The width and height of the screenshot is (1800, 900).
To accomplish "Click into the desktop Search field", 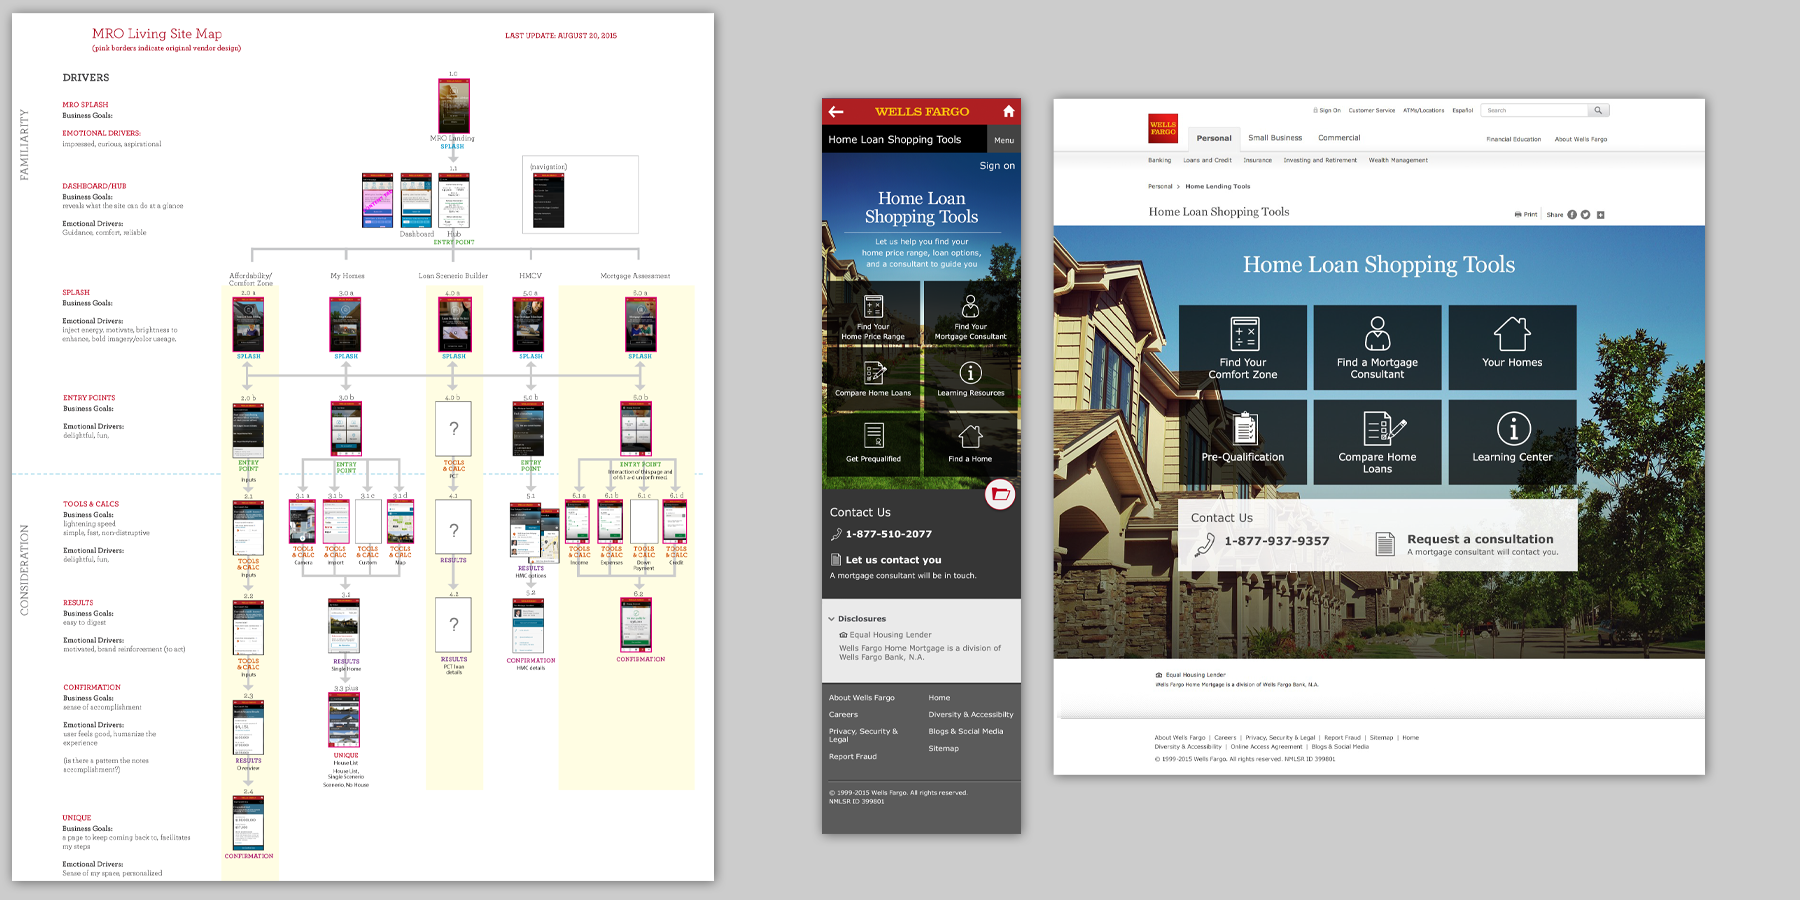I will tap(1535, 110).
